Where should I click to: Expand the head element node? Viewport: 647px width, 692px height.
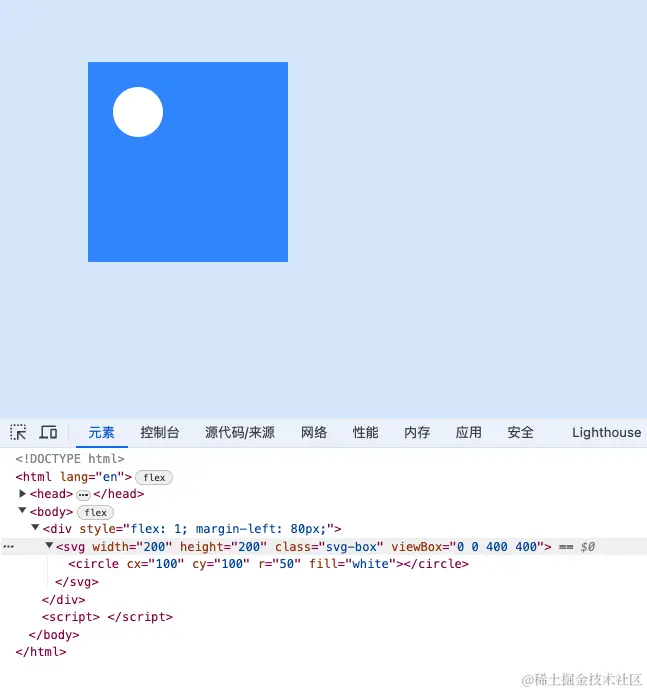tap(22, 493)
